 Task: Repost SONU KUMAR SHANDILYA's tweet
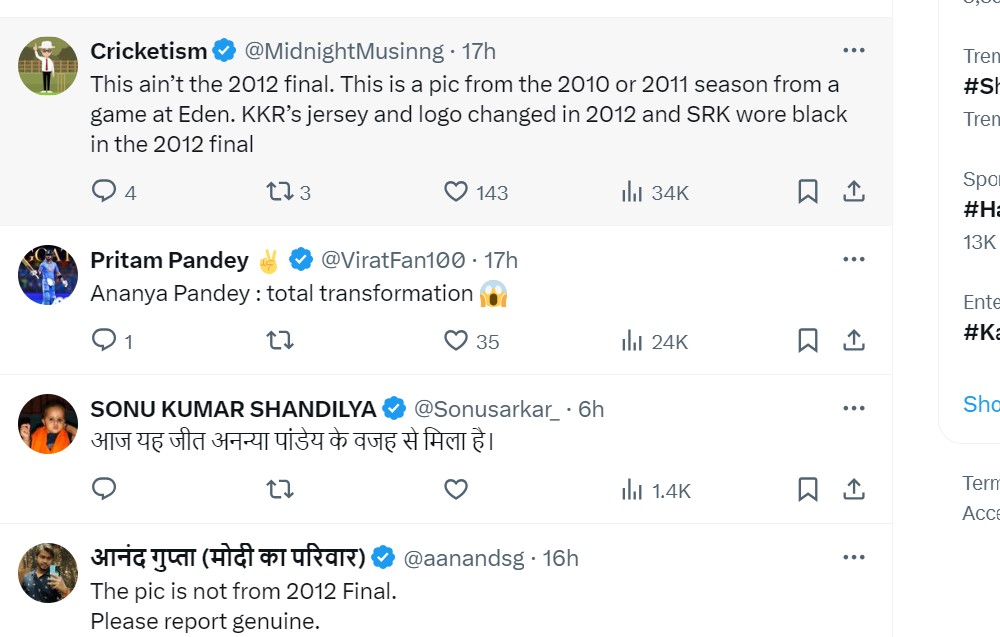pos(280,490)
